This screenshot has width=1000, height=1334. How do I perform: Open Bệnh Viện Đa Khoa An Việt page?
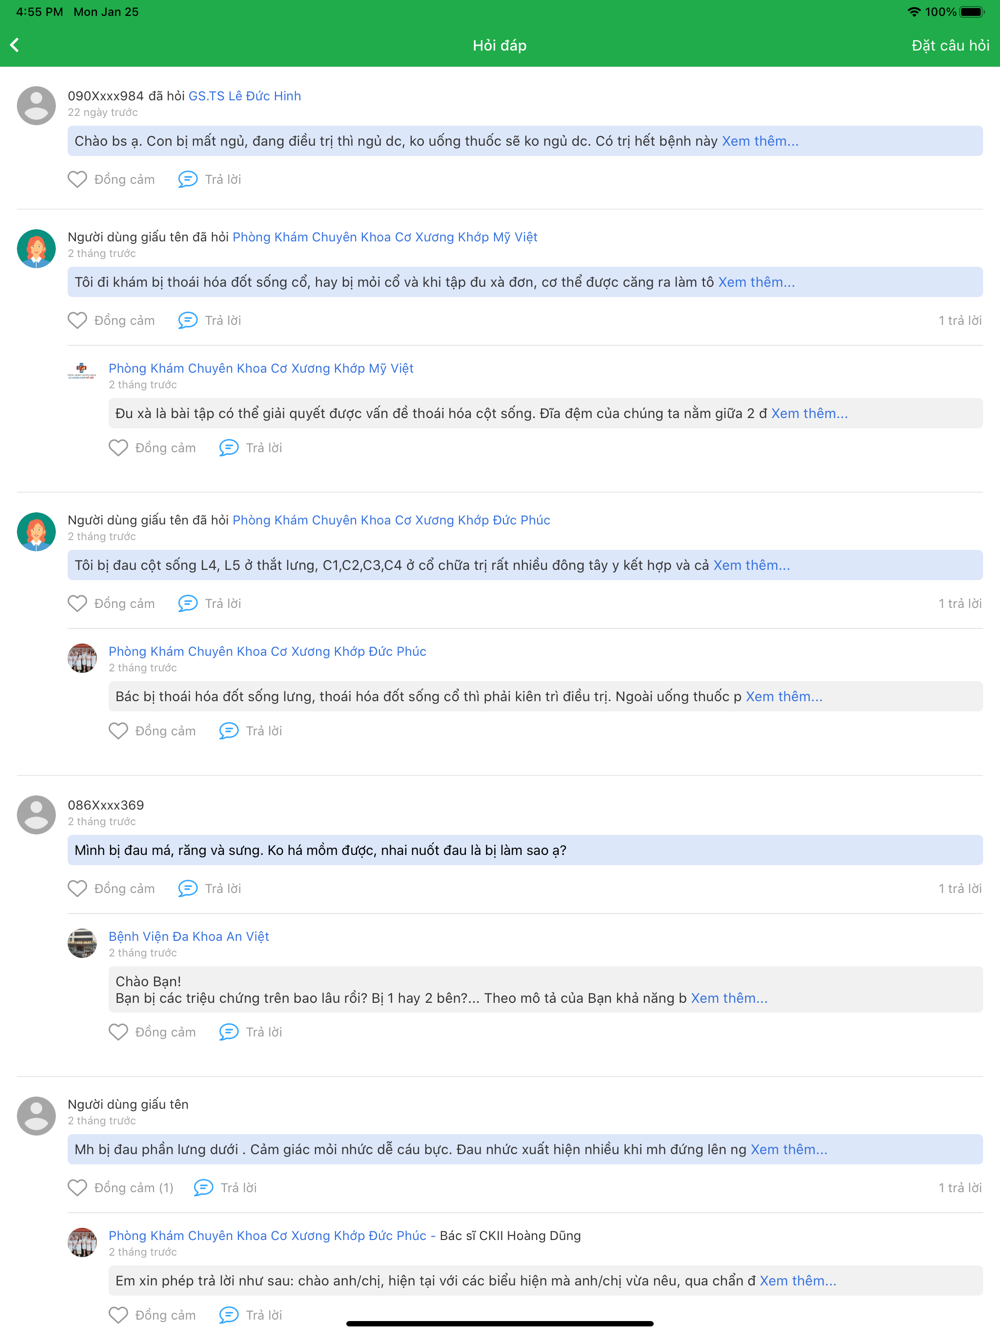(188, 936)
